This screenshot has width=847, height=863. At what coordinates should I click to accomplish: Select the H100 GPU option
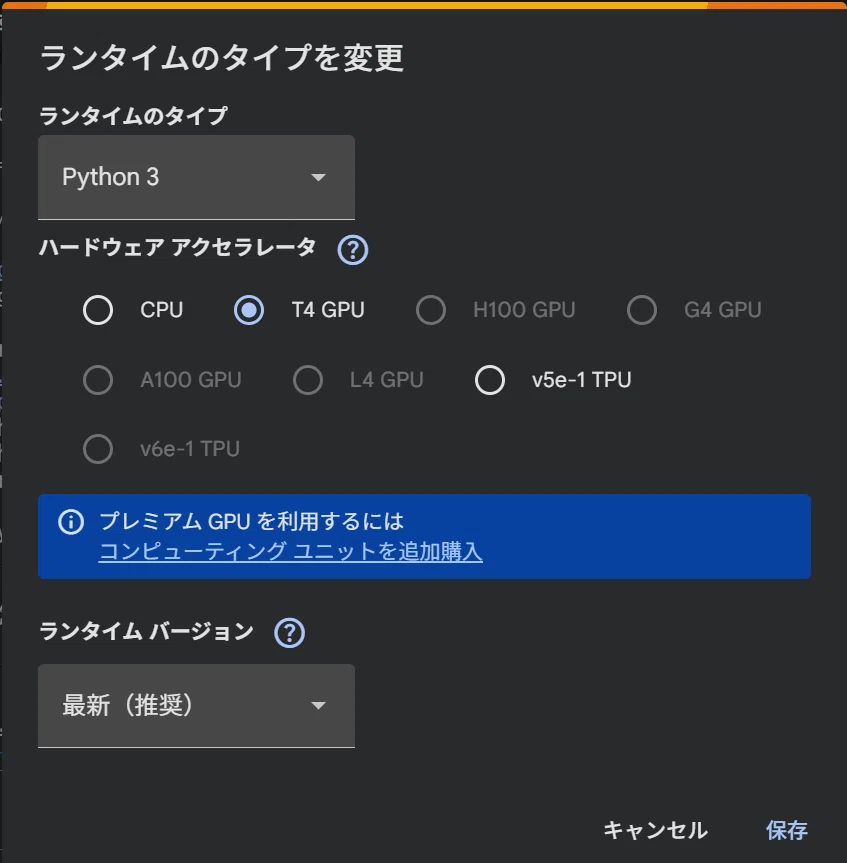point(431,310)
